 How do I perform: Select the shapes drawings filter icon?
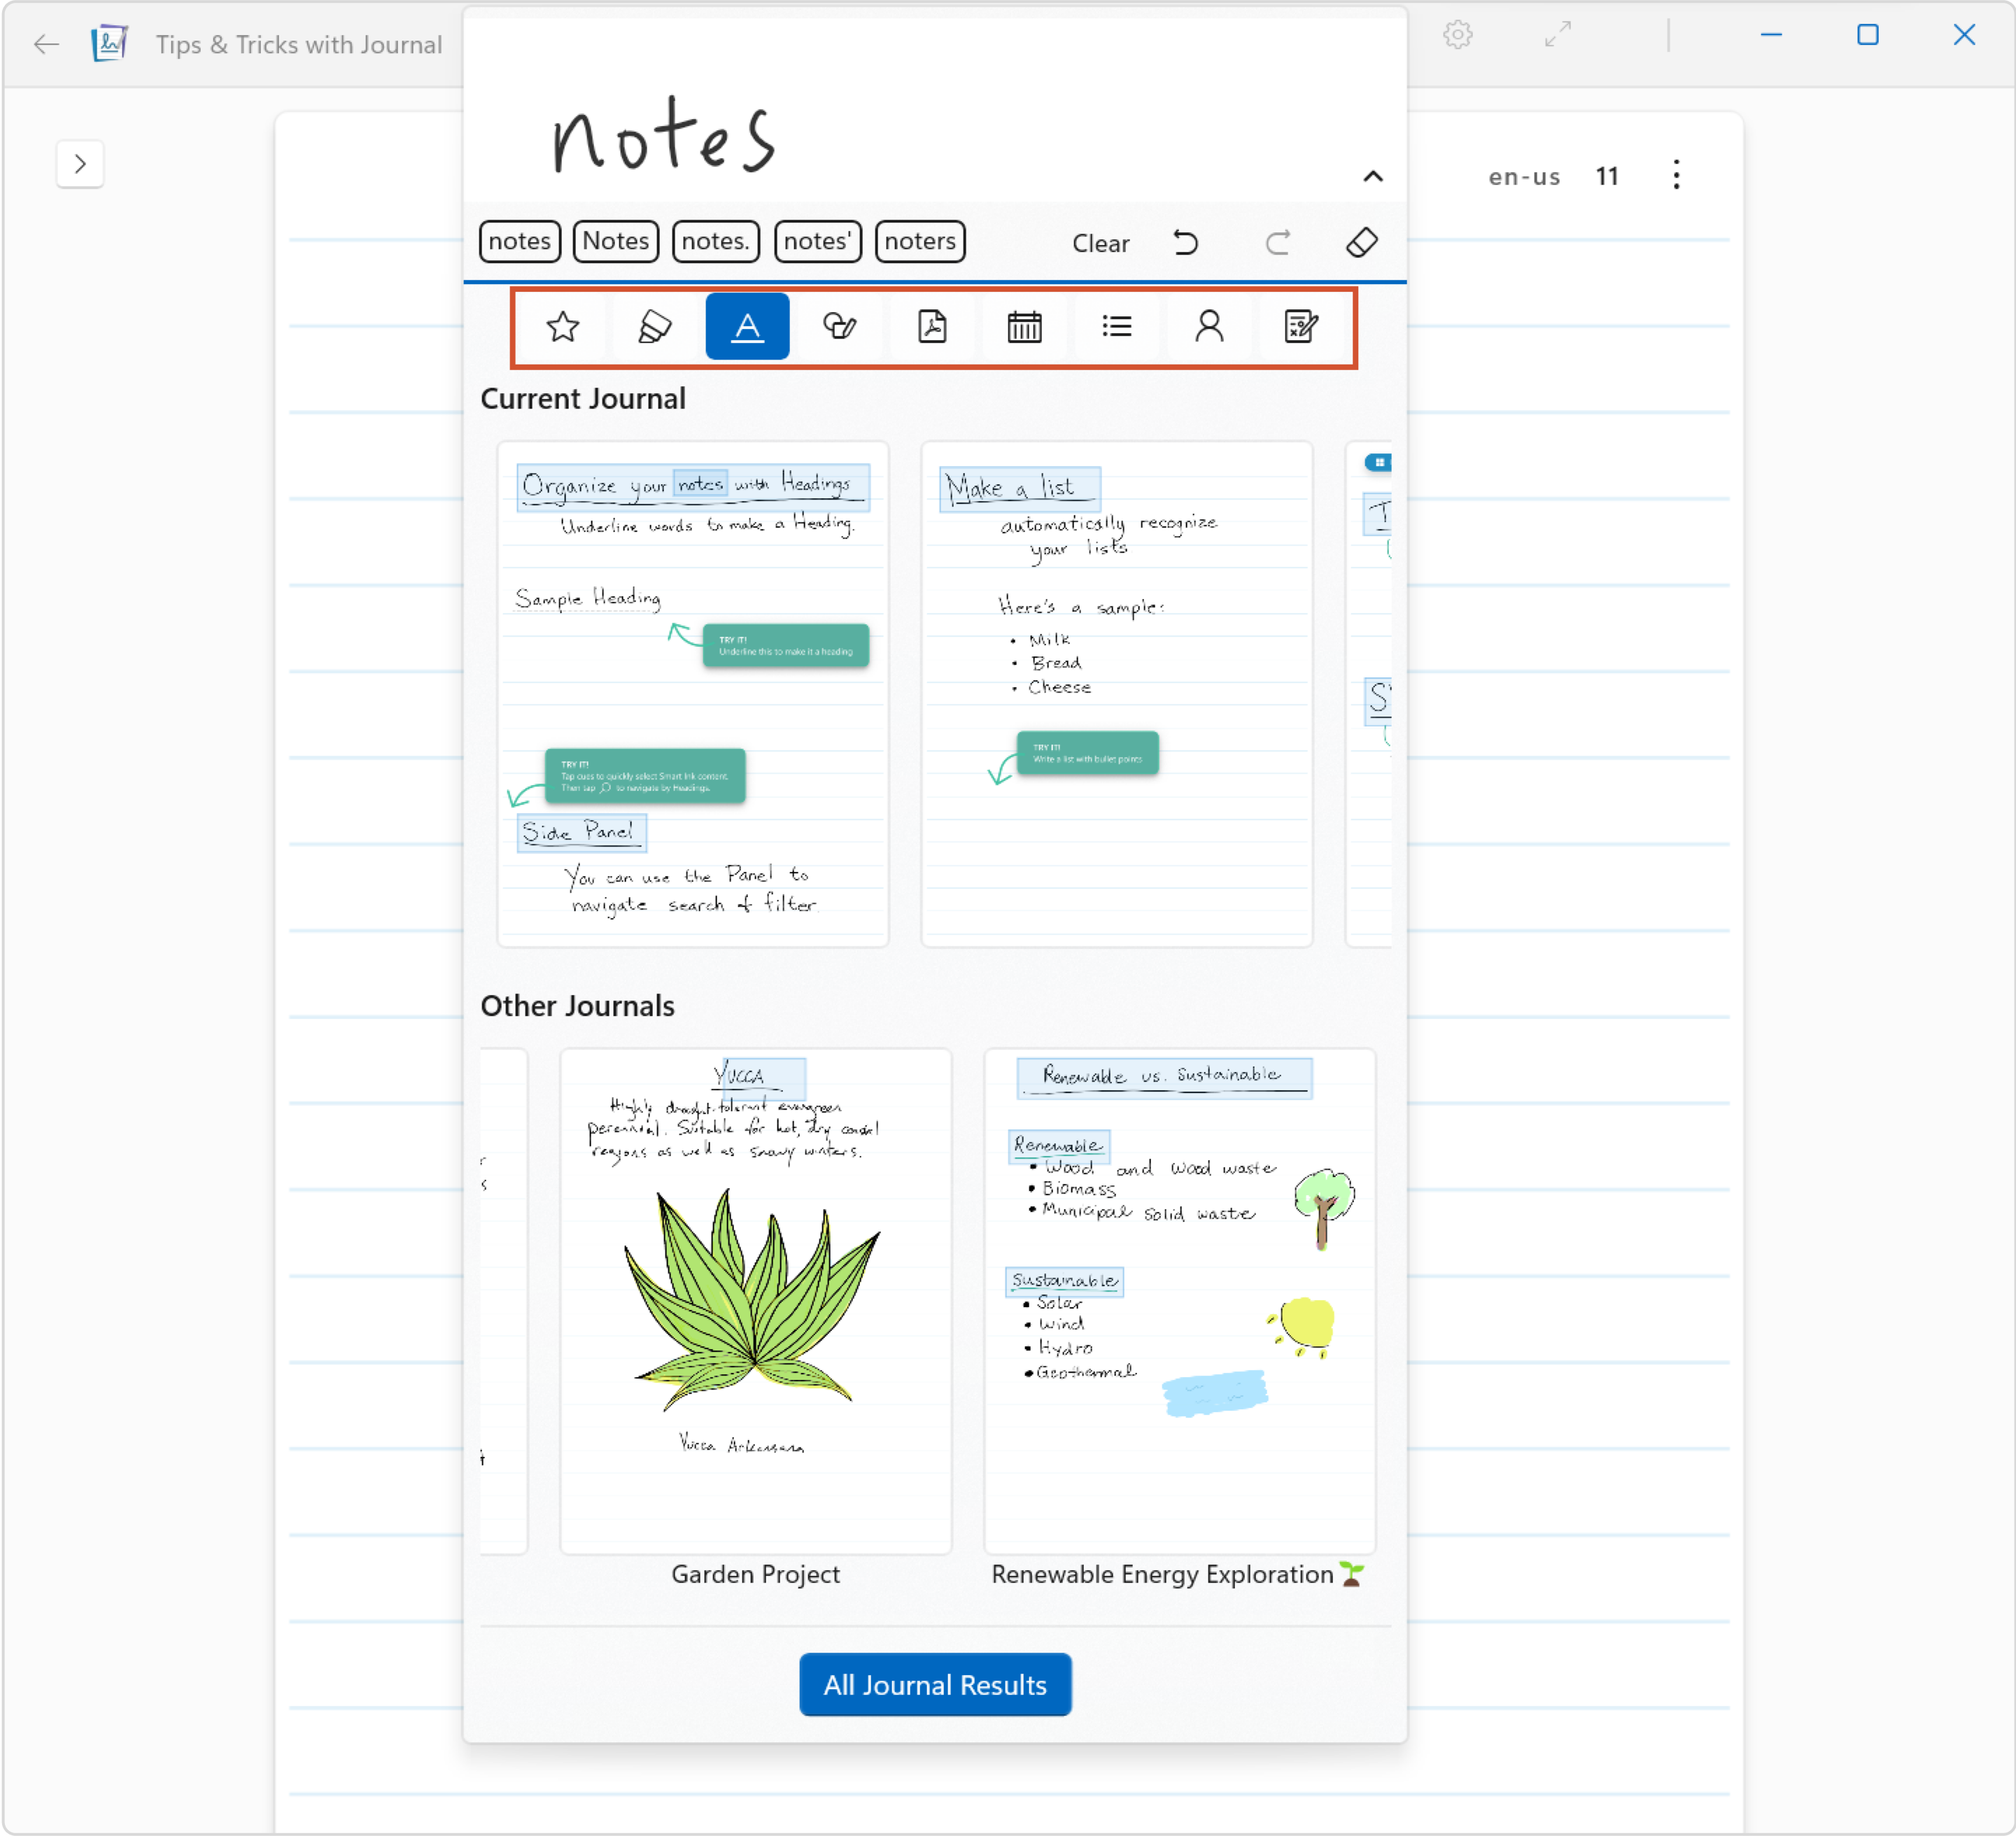point(839,326)
